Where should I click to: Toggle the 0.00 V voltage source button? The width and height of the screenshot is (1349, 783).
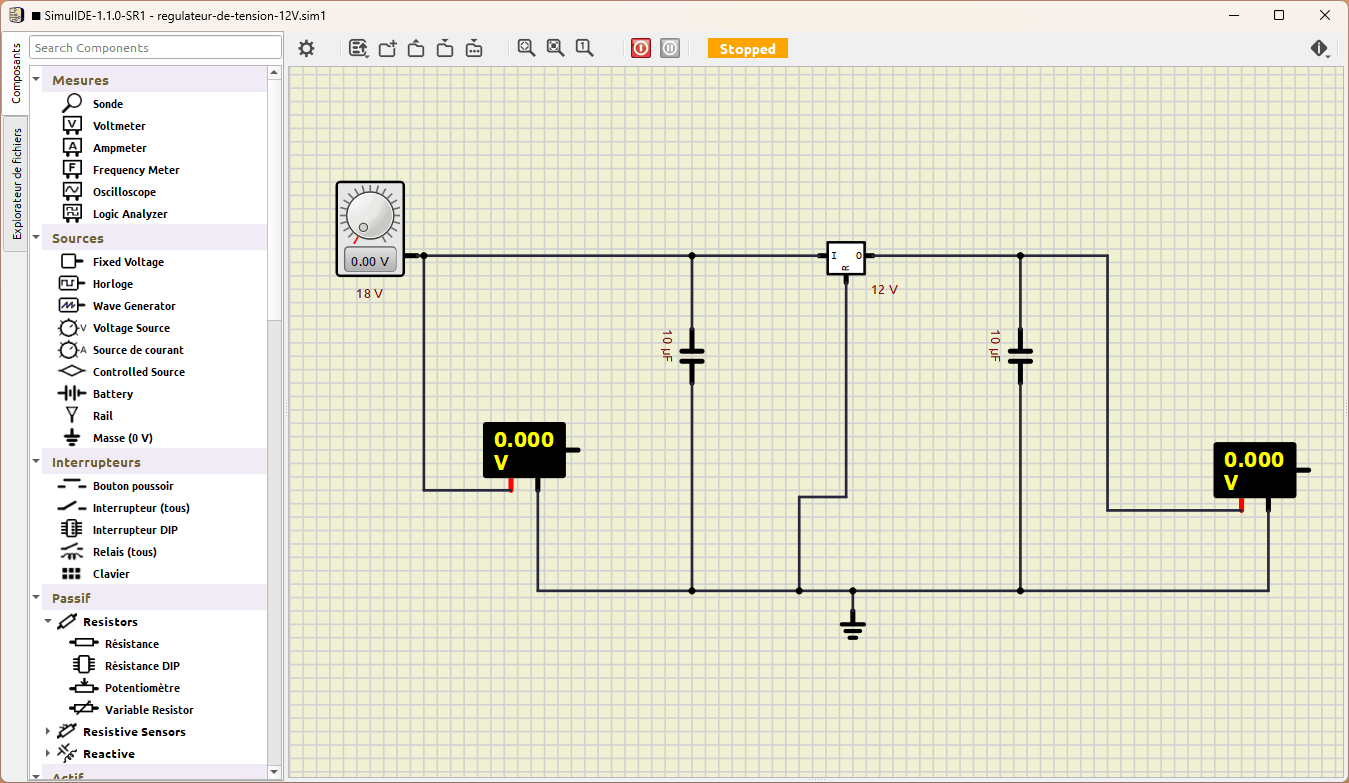click(x=370, y=261)
